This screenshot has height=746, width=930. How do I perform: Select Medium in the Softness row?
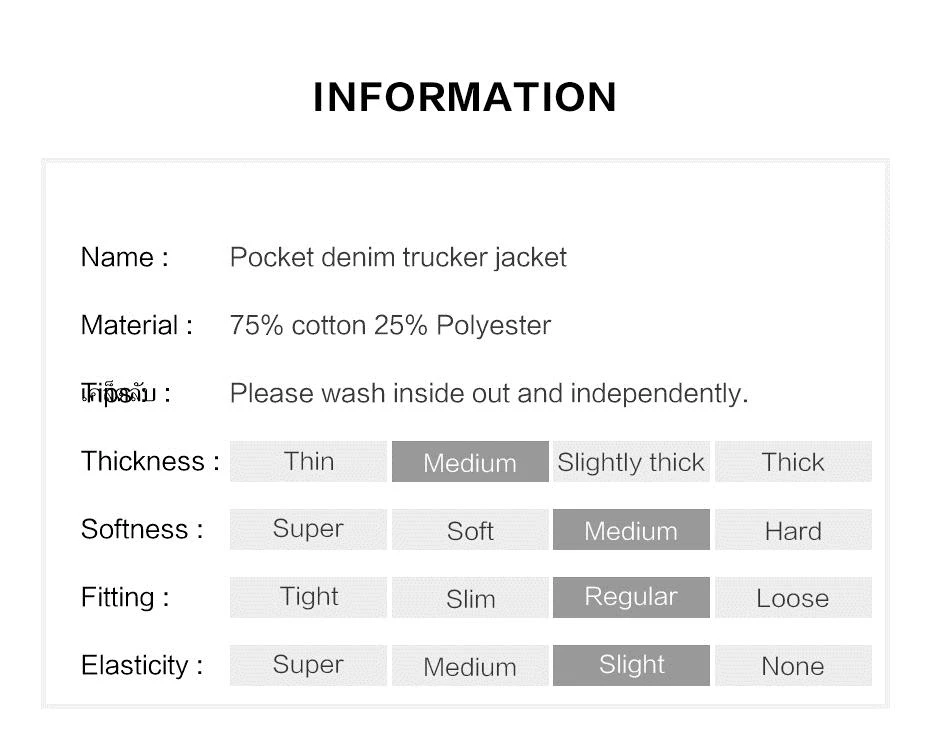click(632, 530)
